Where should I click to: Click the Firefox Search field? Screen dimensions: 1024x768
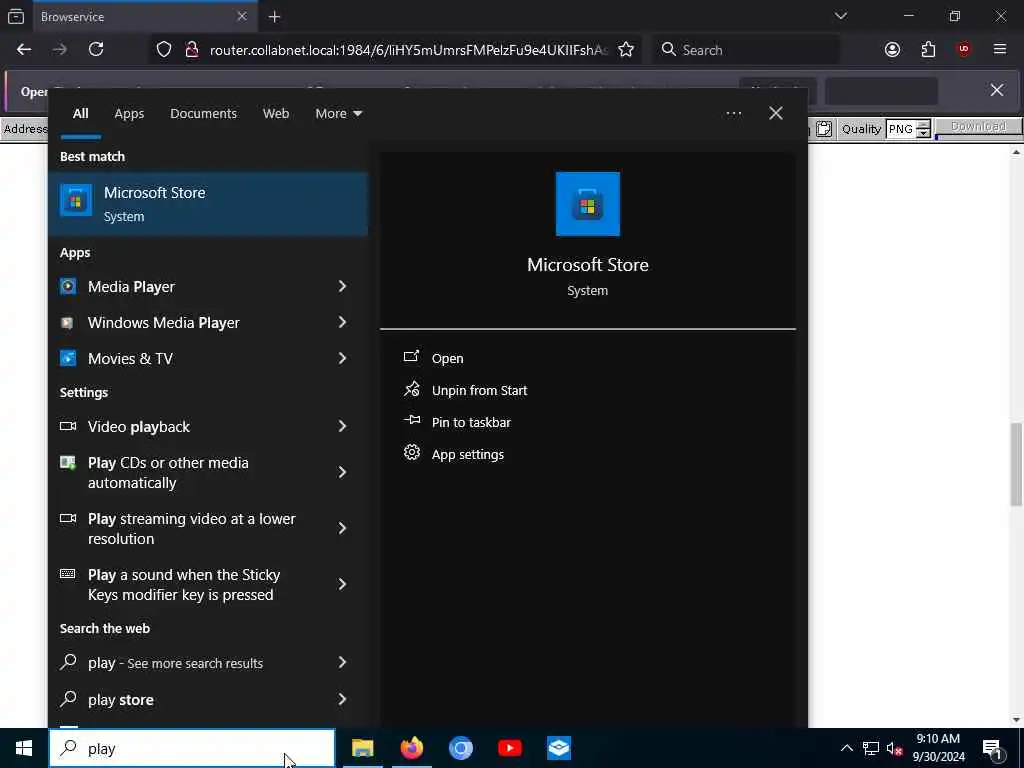point(746,50)
